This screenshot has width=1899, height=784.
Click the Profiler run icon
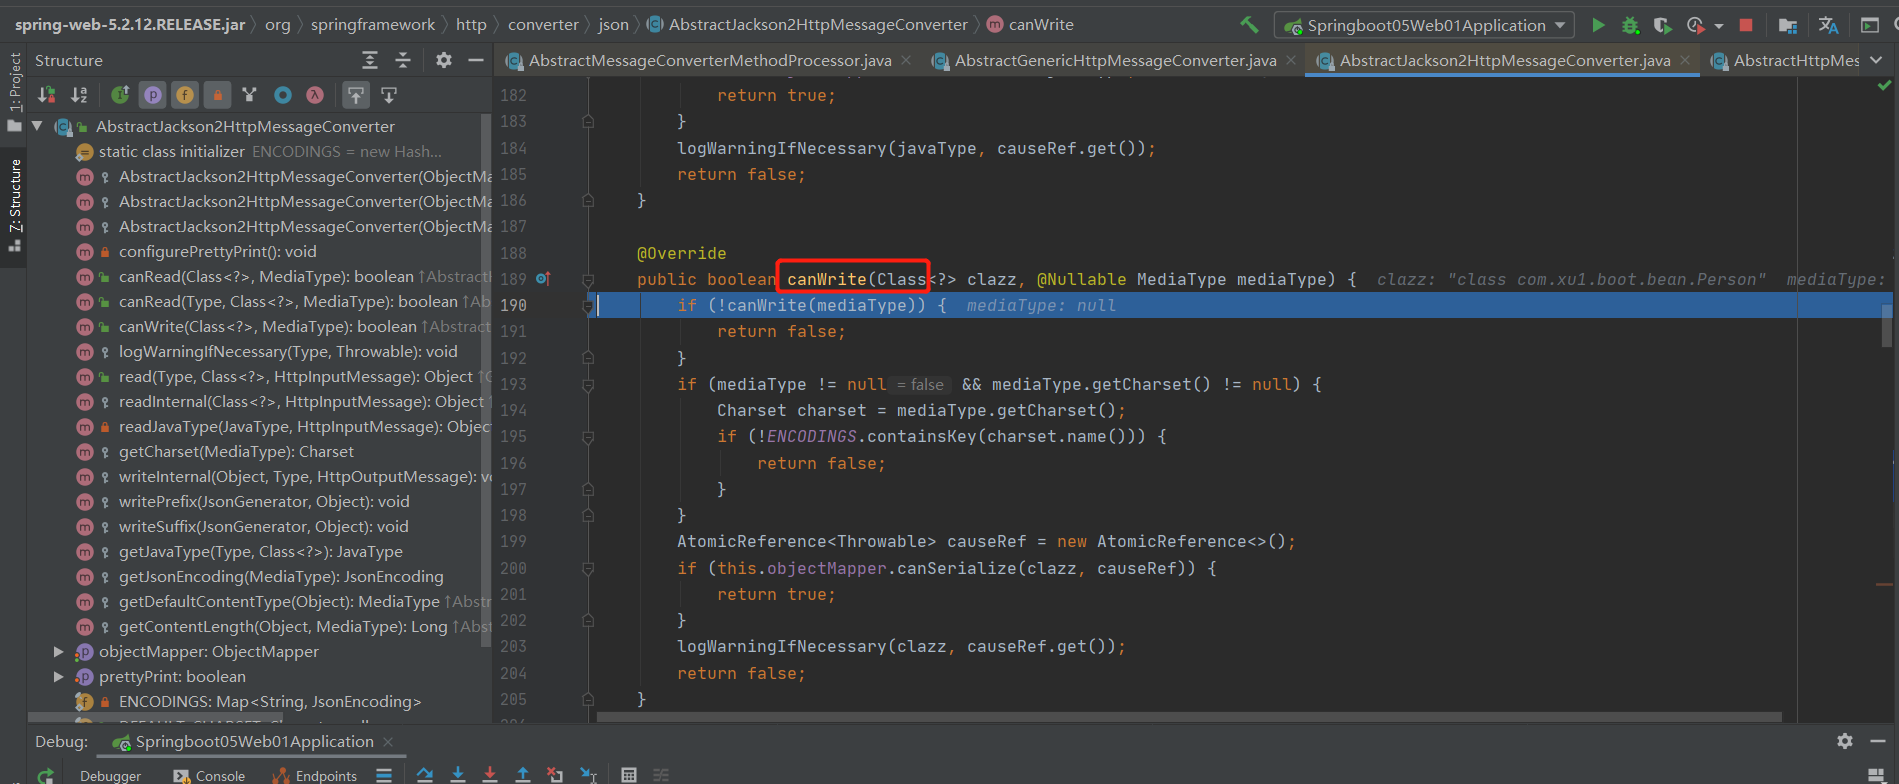(1695, 25)
